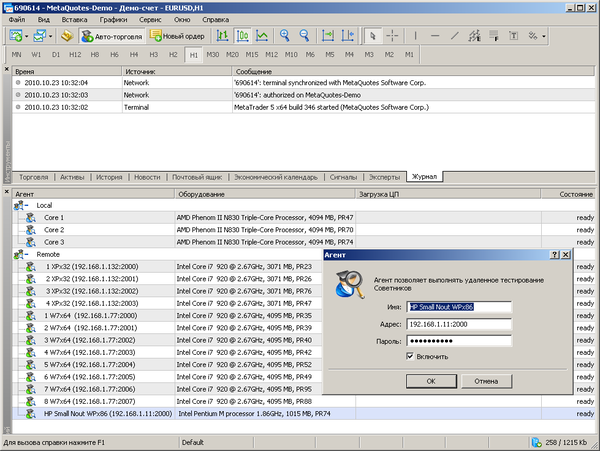Viewport: 600px width, 451px height.
Task: Enable chart shift icon
Action: (x=347, y=36)
